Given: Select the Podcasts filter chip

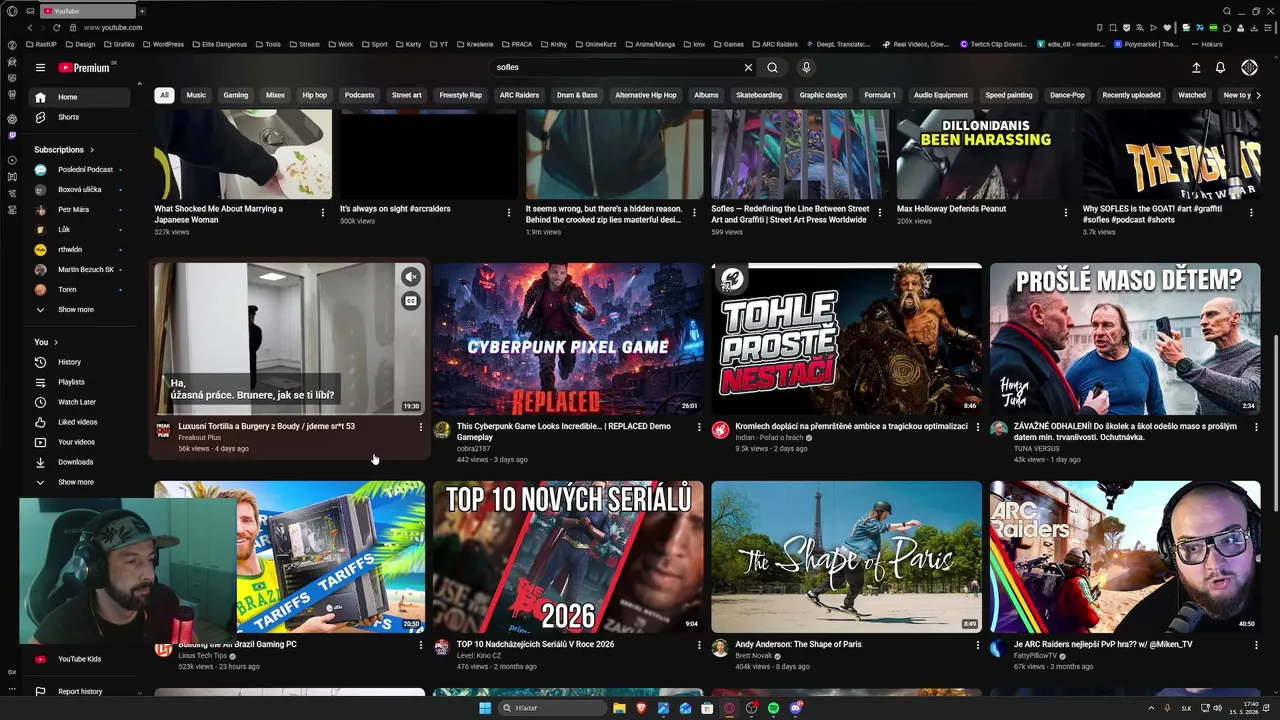Looking at the screenshot, I should point(359,95).
